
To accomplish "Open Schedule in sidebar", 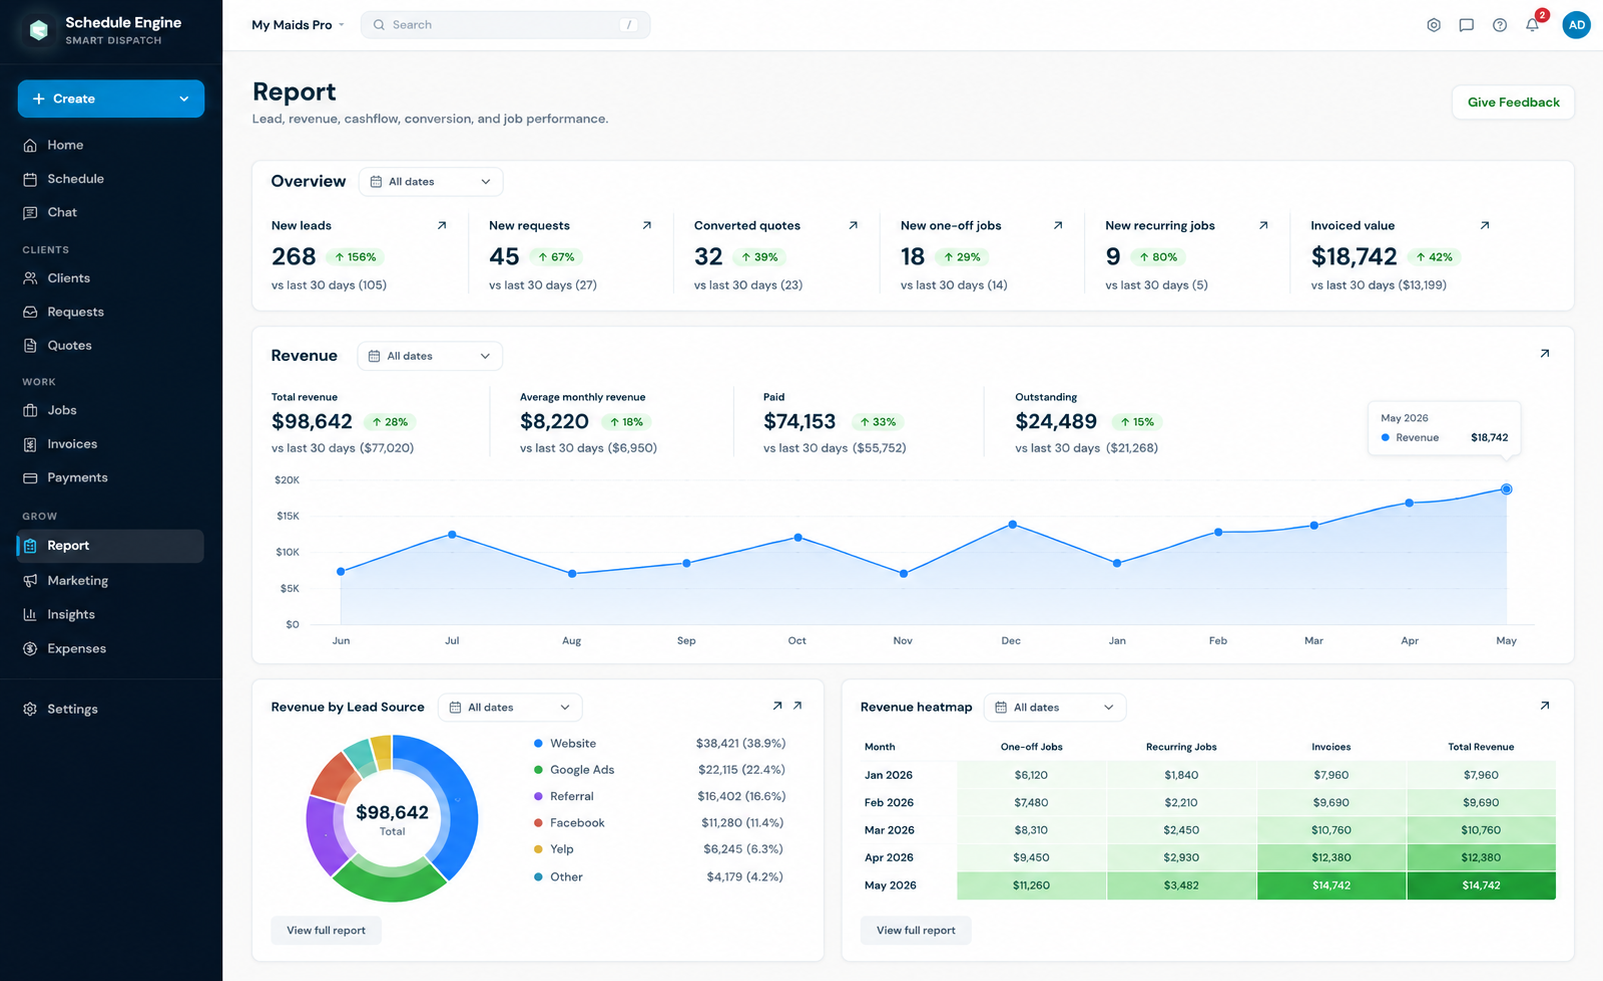I will (x=111, y=179).
